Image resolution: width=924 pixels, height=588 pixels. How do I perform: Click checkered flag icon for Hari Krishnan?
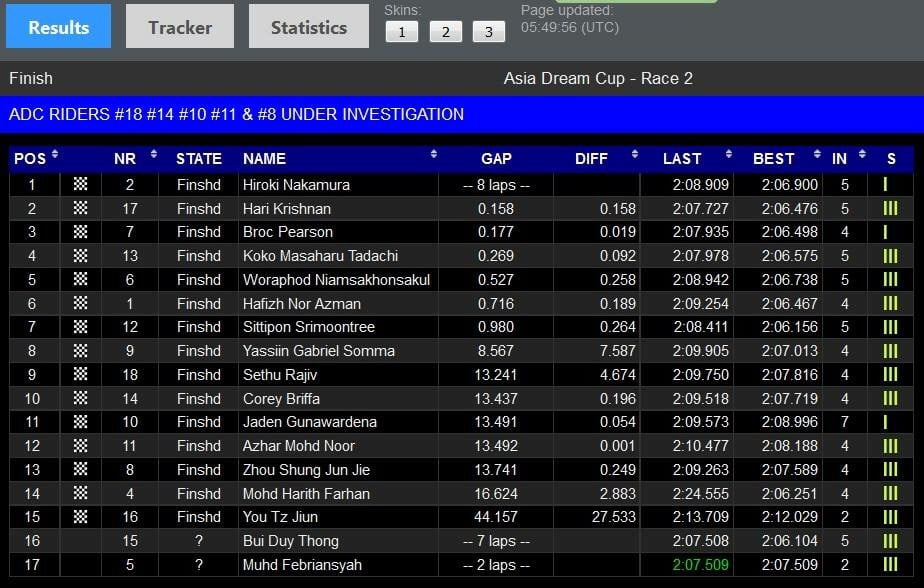(81, 208)
